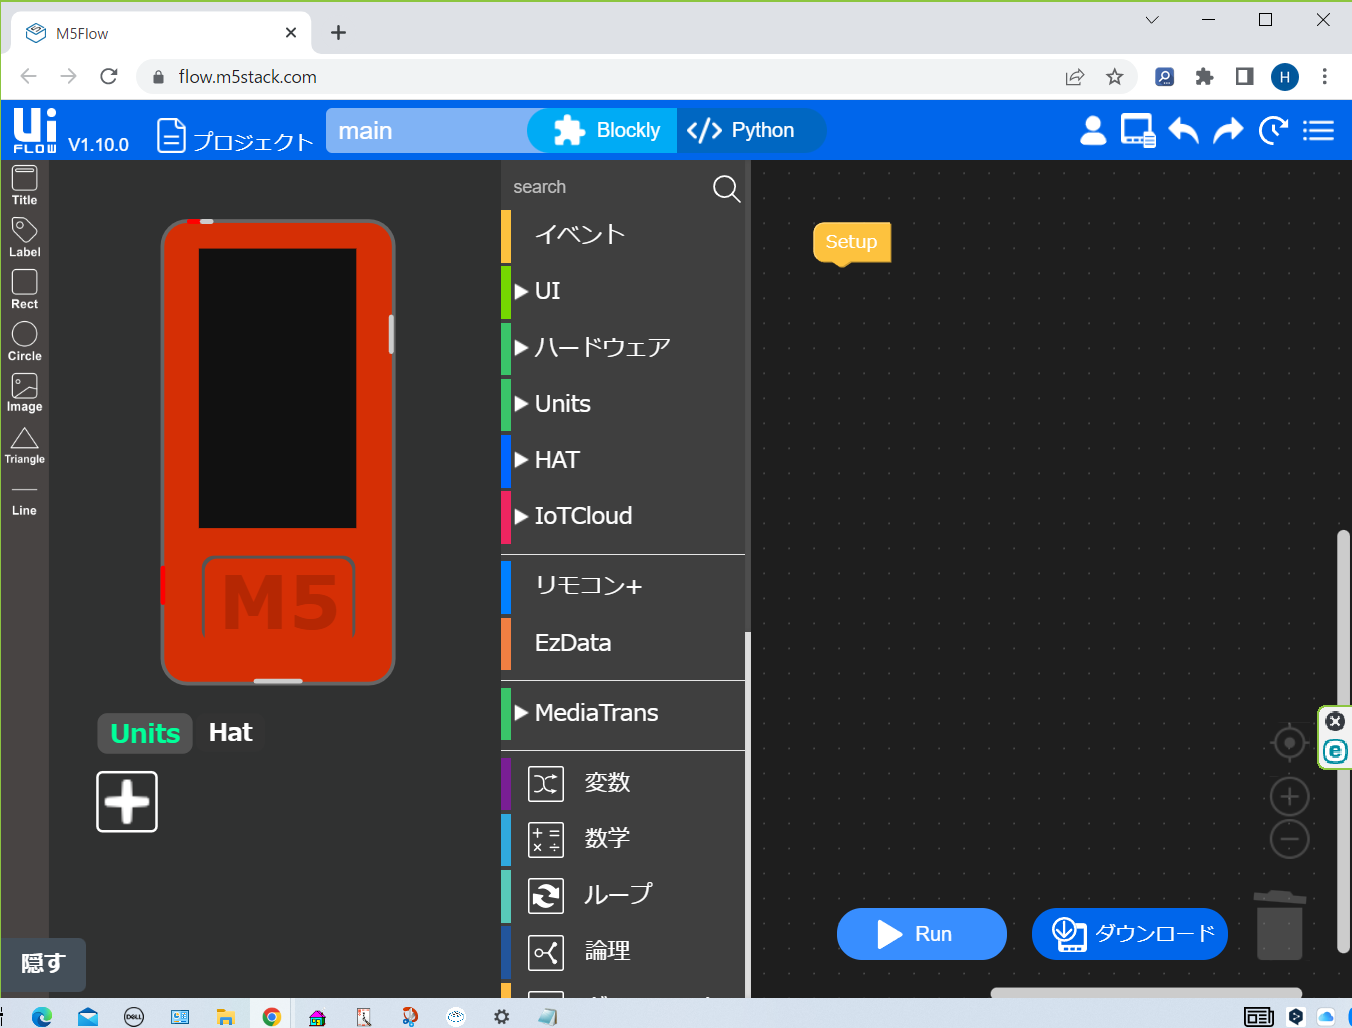This screenshot has width=1352, height=1028.
Task: Open the イベント block category
Action: [x=623, y=235]
